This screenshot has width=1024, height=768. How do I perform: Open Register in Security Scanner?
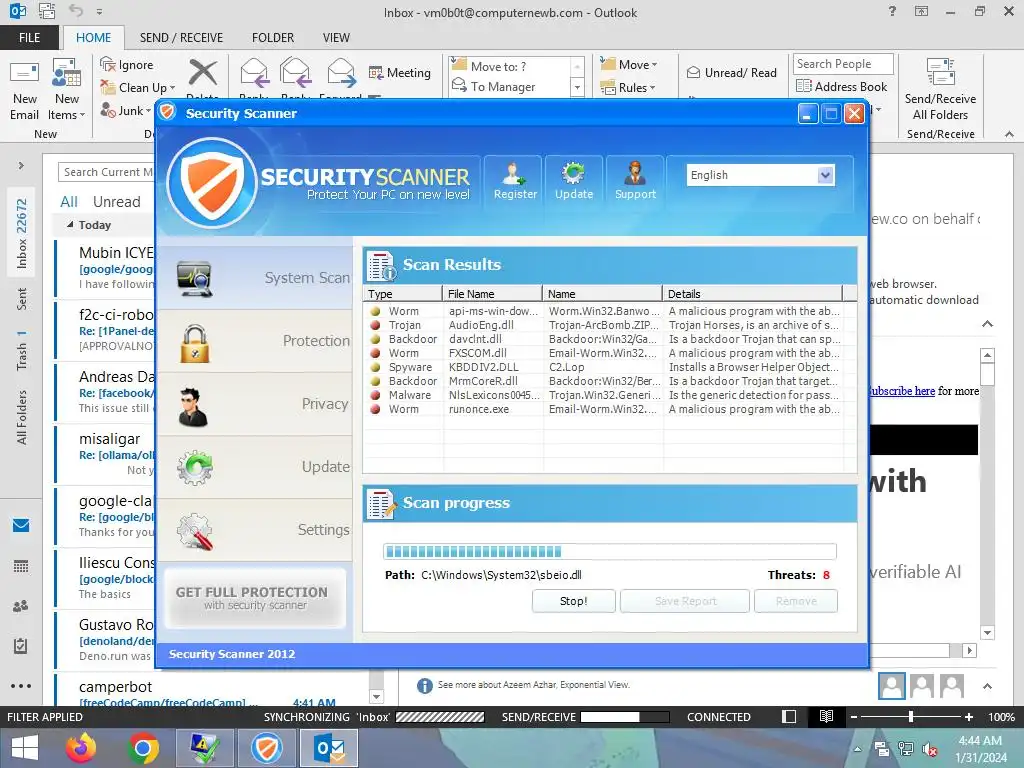click(515, 181)
